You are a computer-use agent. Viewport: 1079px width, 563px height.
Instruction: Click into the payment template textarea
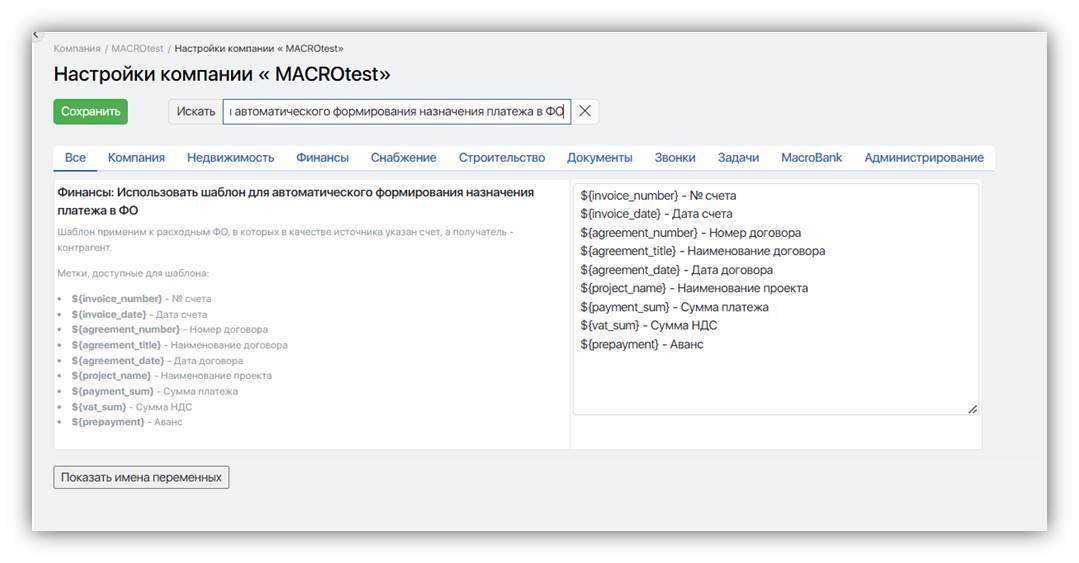coord(775,380)
